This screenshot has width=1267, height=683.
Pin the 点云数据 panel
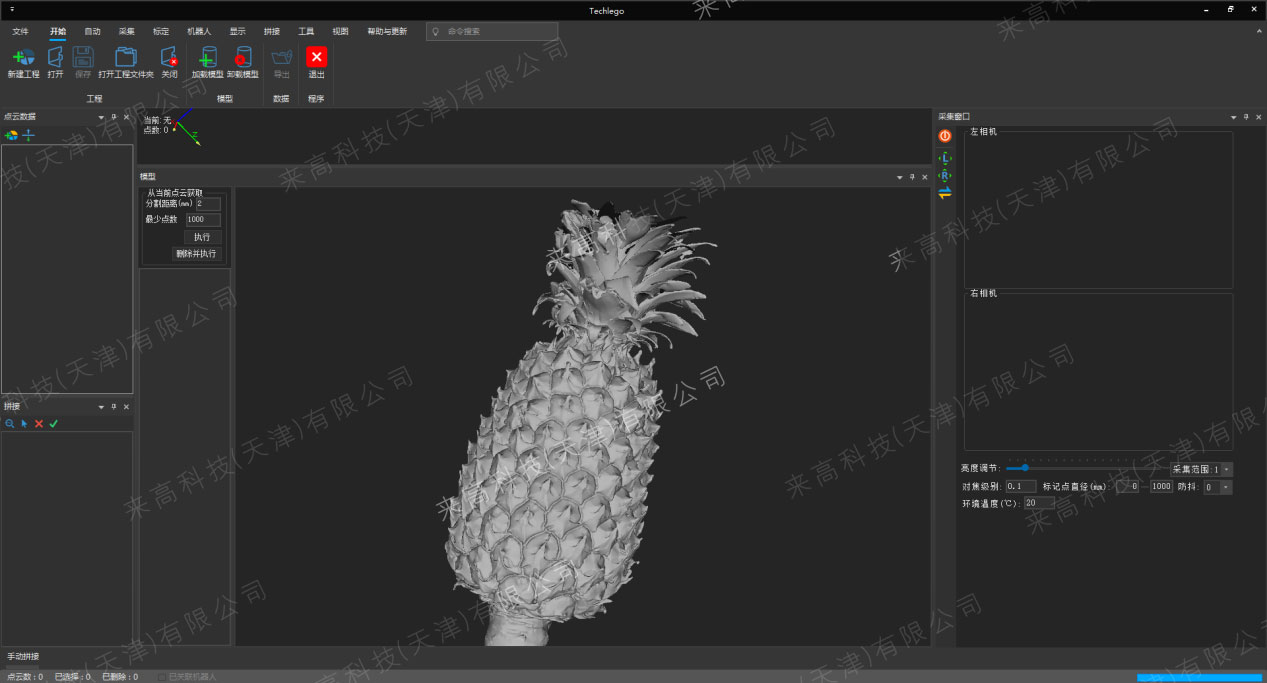click(x=114, y=117)
